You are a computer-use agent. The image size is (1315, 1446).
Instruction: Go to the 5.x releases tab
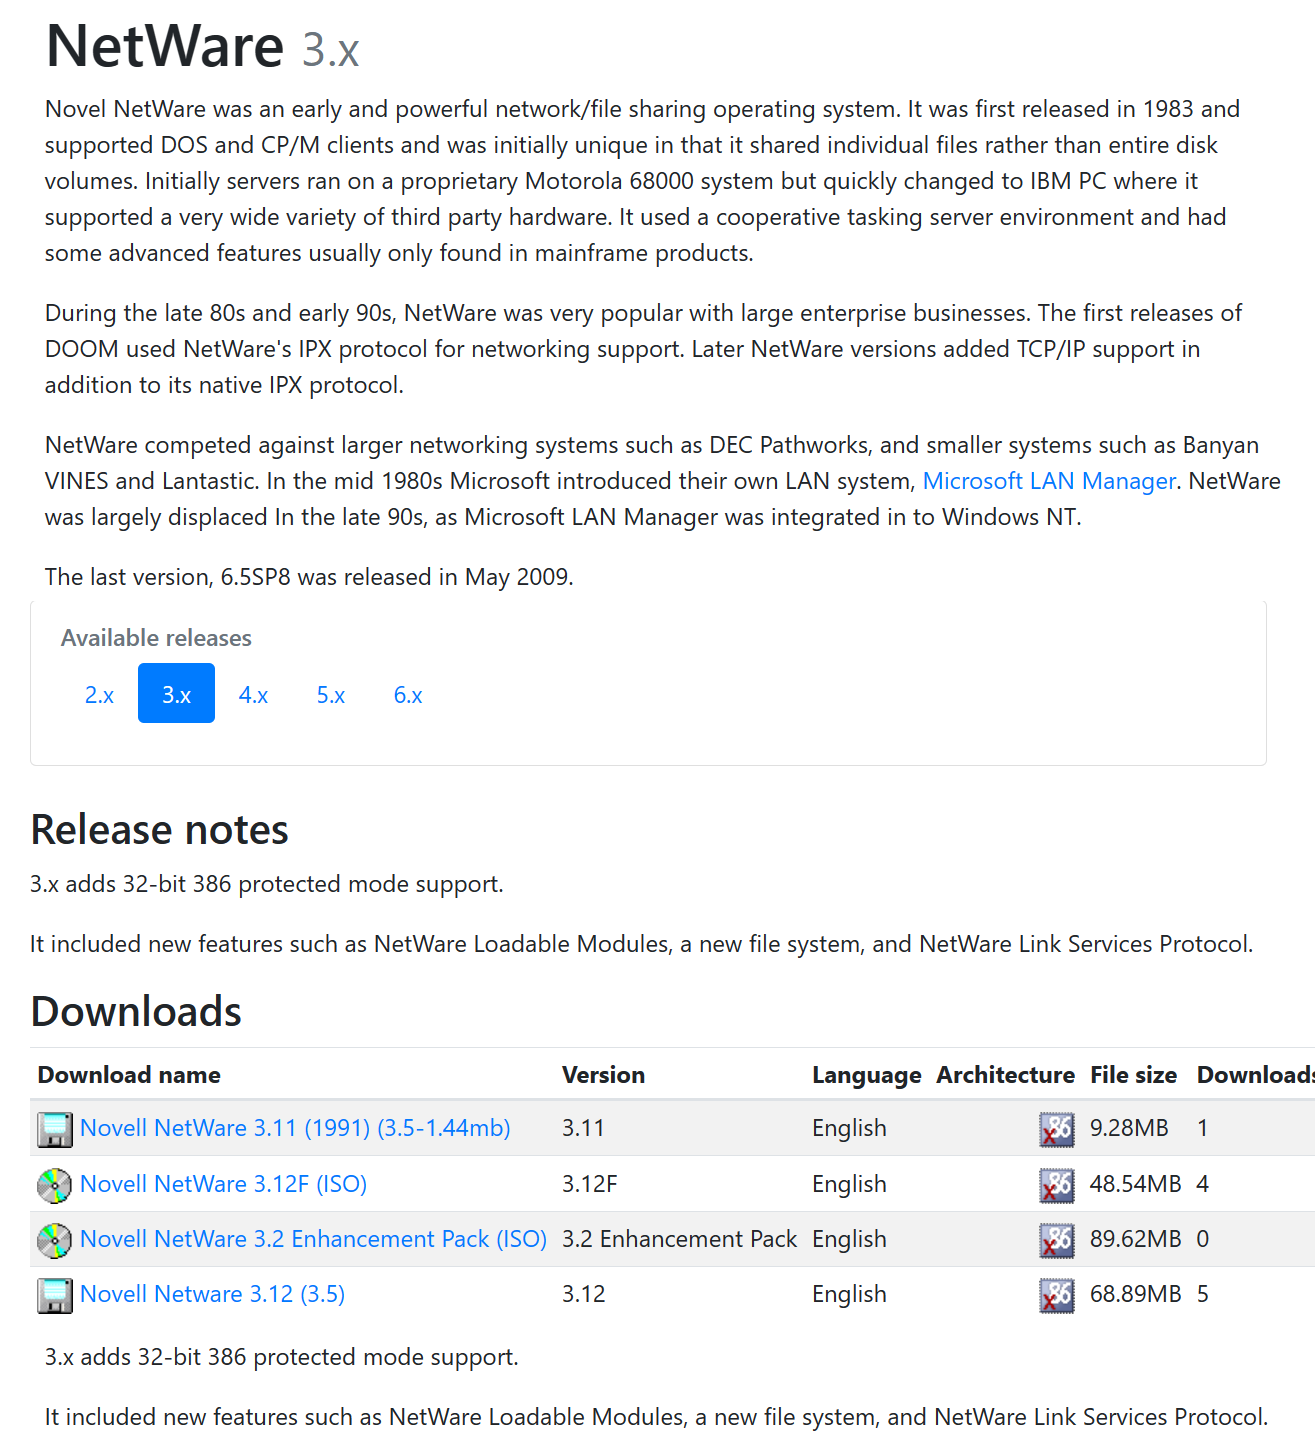tap(330, 694)
